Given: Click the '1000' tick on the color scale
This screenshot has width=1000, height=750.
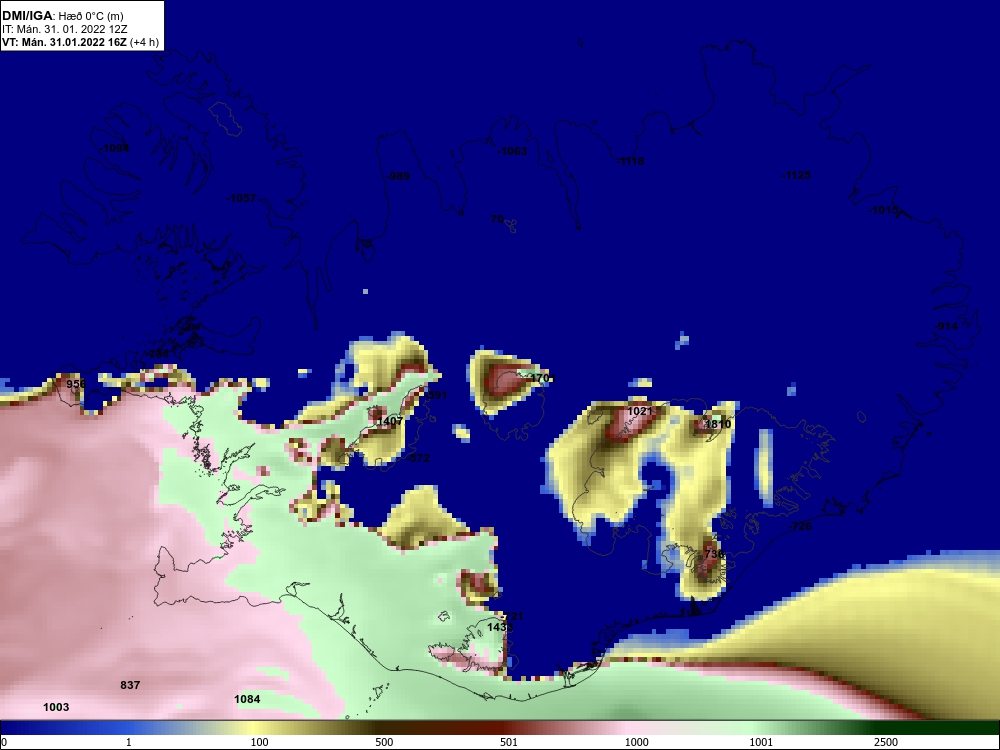Looking at the screenshot, I should pos(637,742).
